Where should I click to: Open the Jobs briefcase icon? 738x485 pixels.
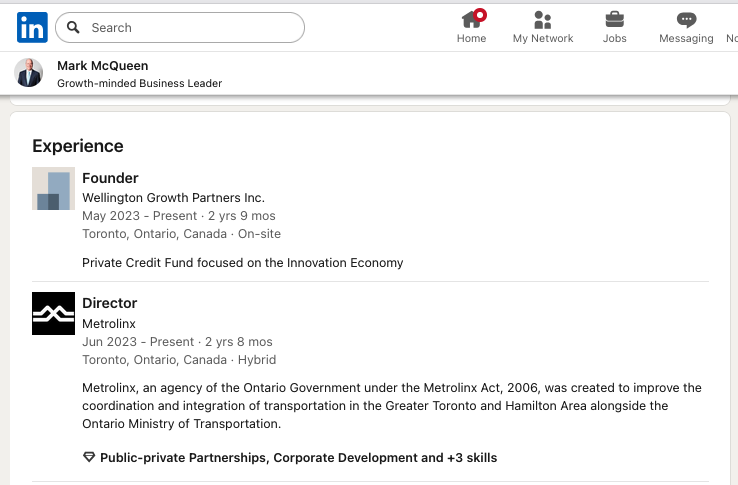pos(614,19)
